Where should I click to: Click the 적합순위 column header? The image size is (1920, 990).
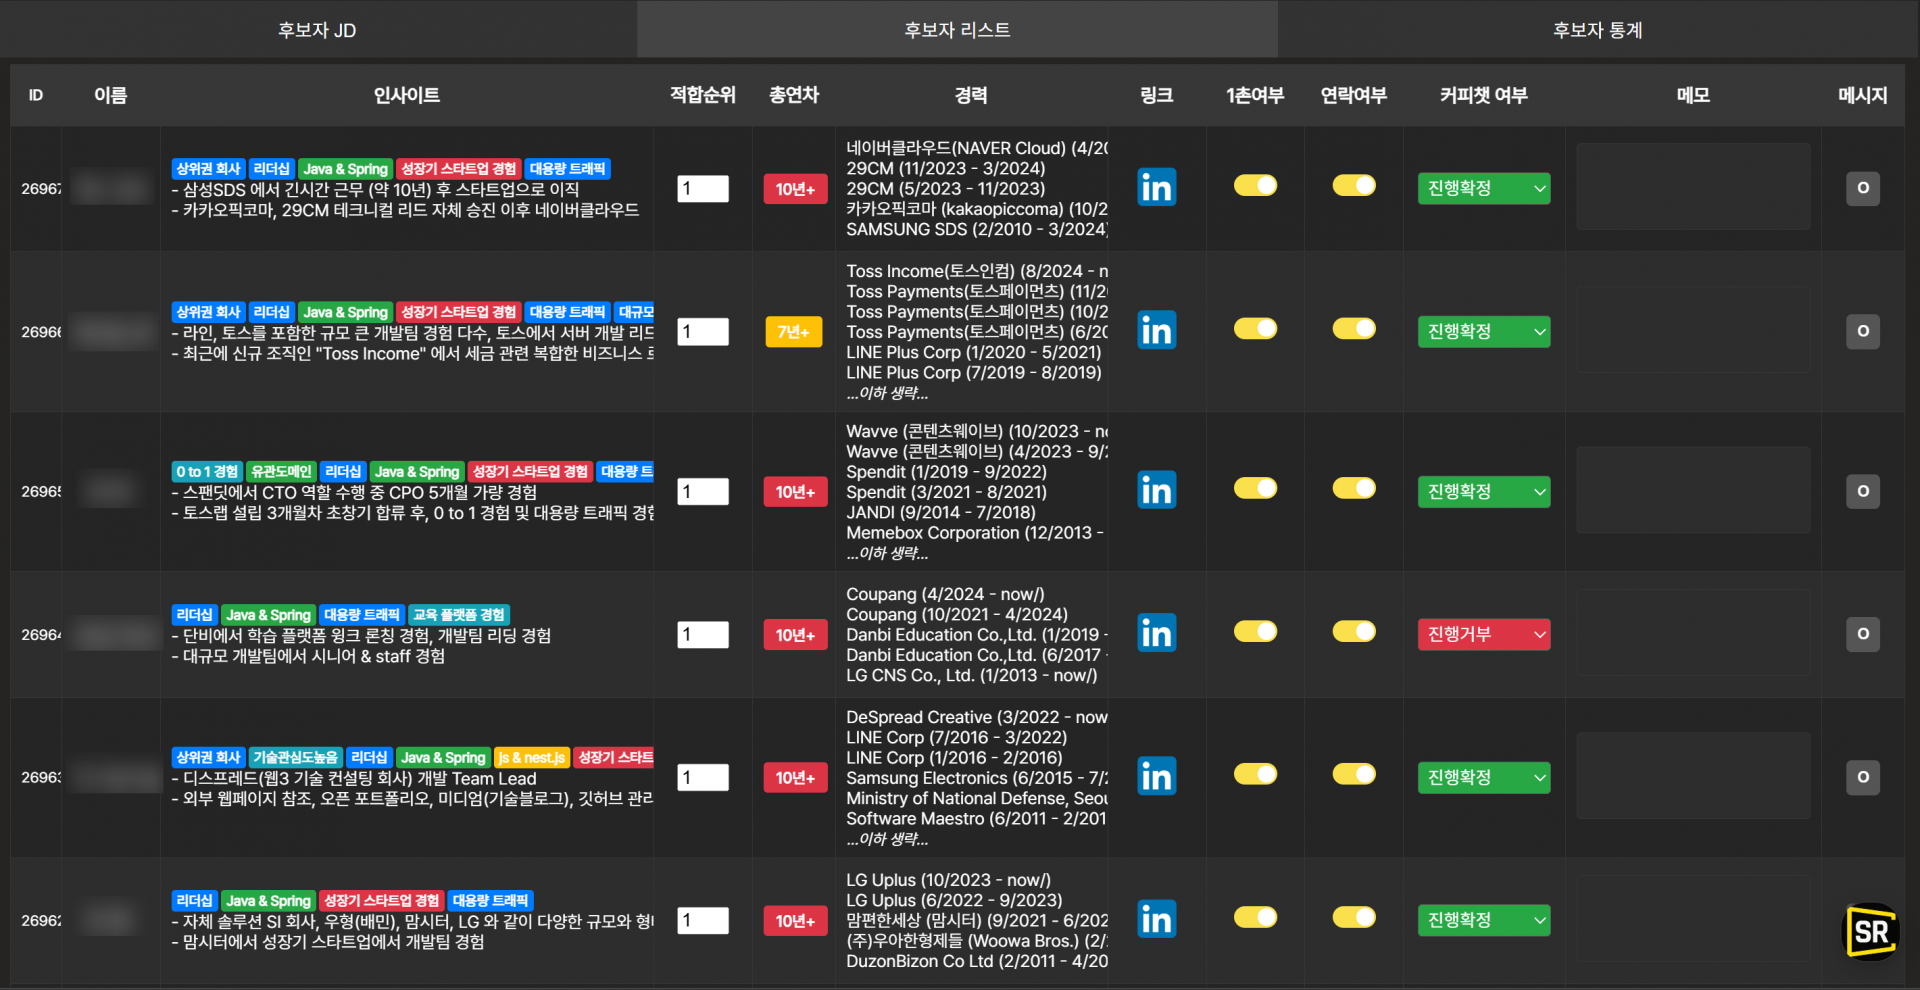click(x=703, y=95)
